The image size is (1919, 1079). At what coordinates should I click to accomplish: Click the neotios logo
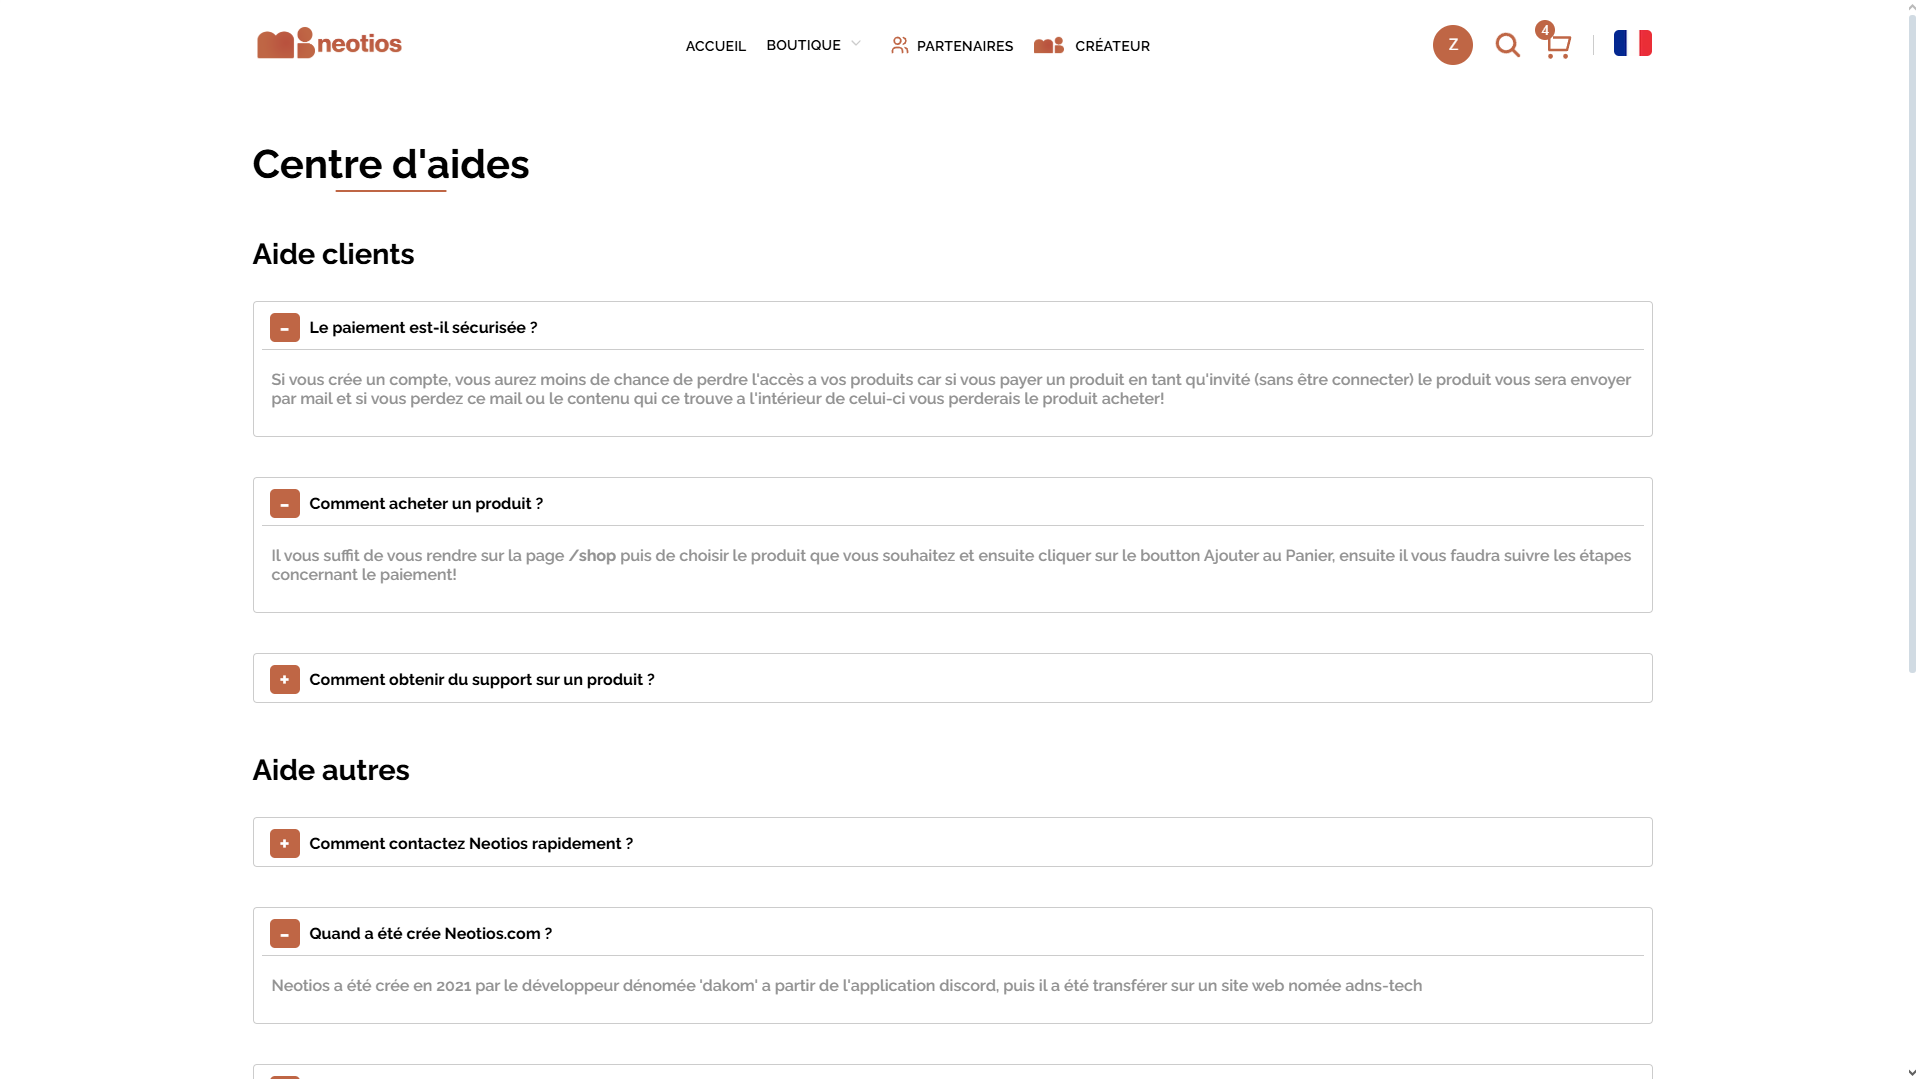[328, 43]
